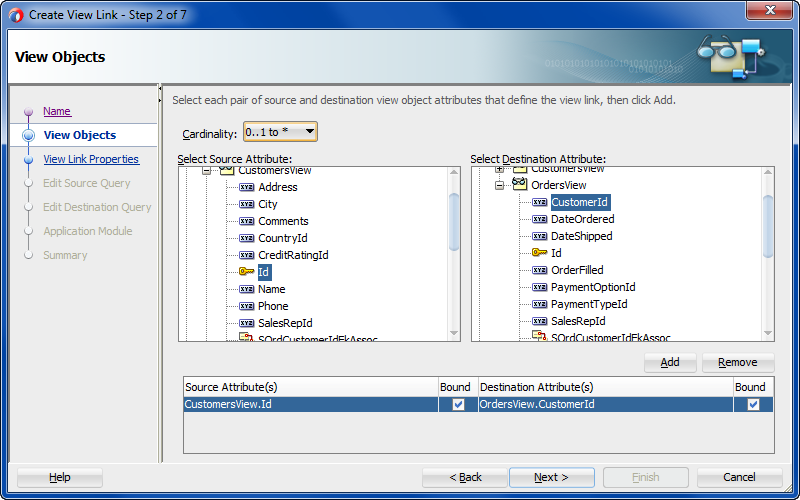Click the Source Attribute(s) column header
Image resolution: width=800 pixels, height=500 pixels.
[311, 387]
